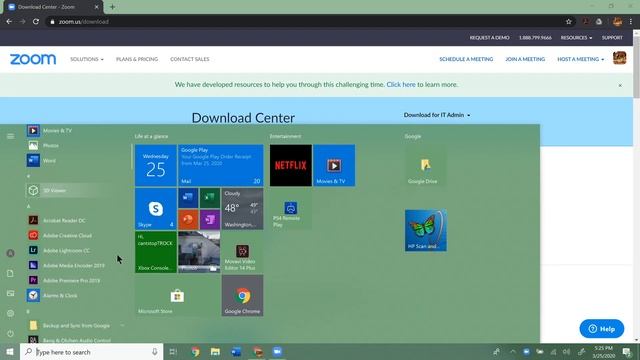Open the Zoom profile avatar

(620, 58)
